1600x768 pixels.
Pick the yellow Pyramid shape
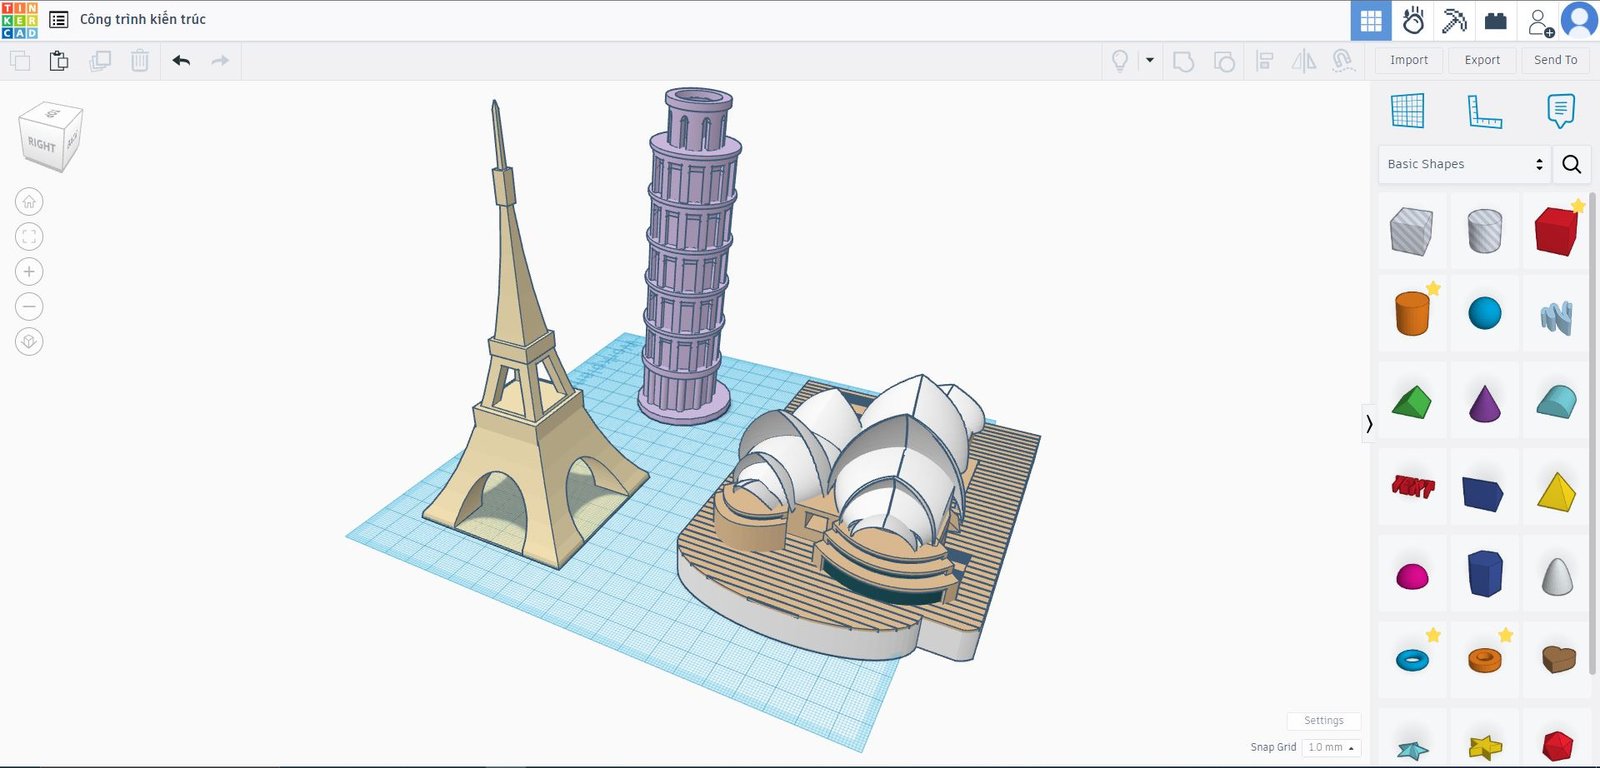[1556, 492]
